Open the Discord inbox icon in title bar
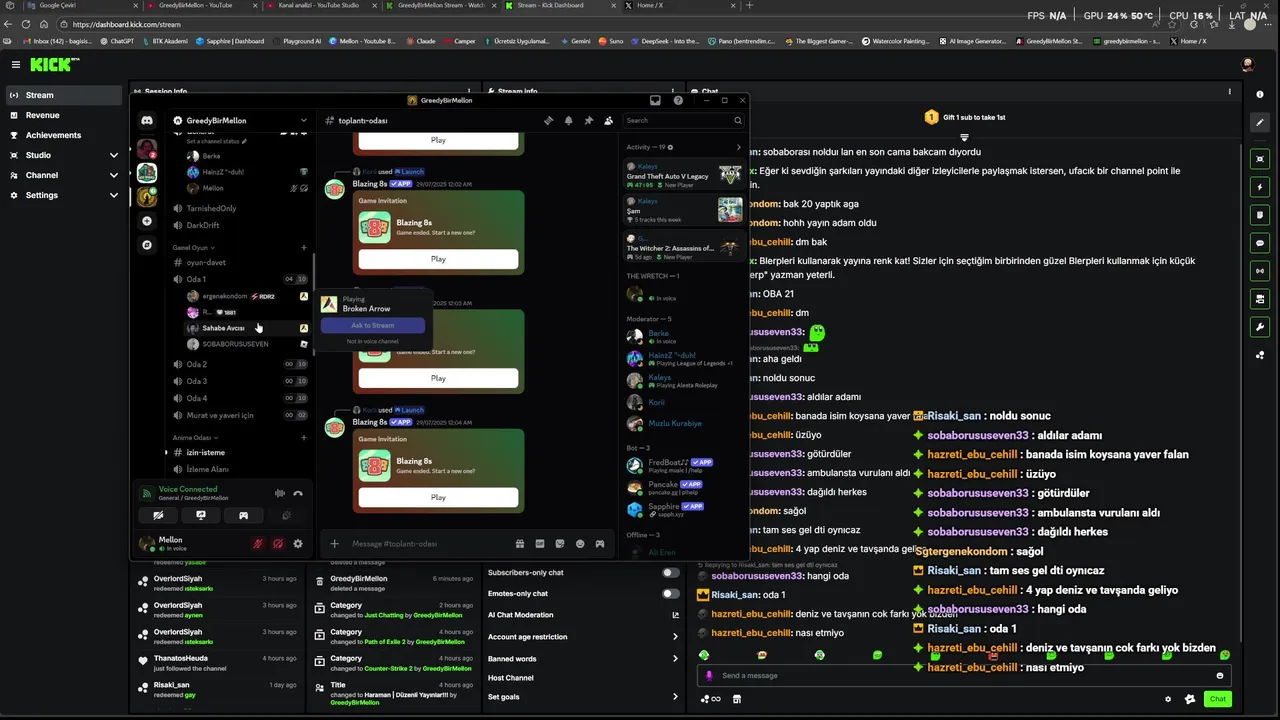 click(x=655, y=100)
